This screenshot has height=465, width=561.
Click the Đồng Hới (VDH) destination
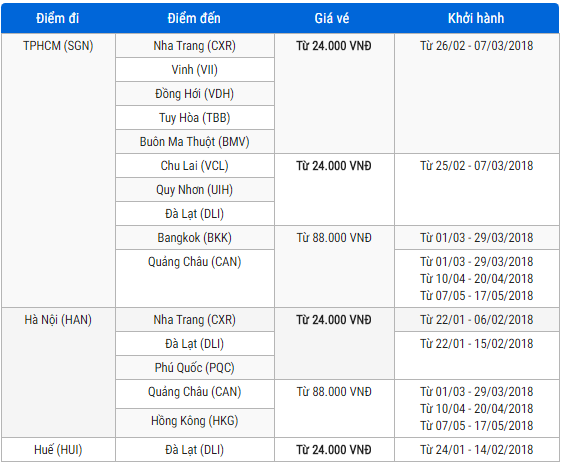(195, 94)
